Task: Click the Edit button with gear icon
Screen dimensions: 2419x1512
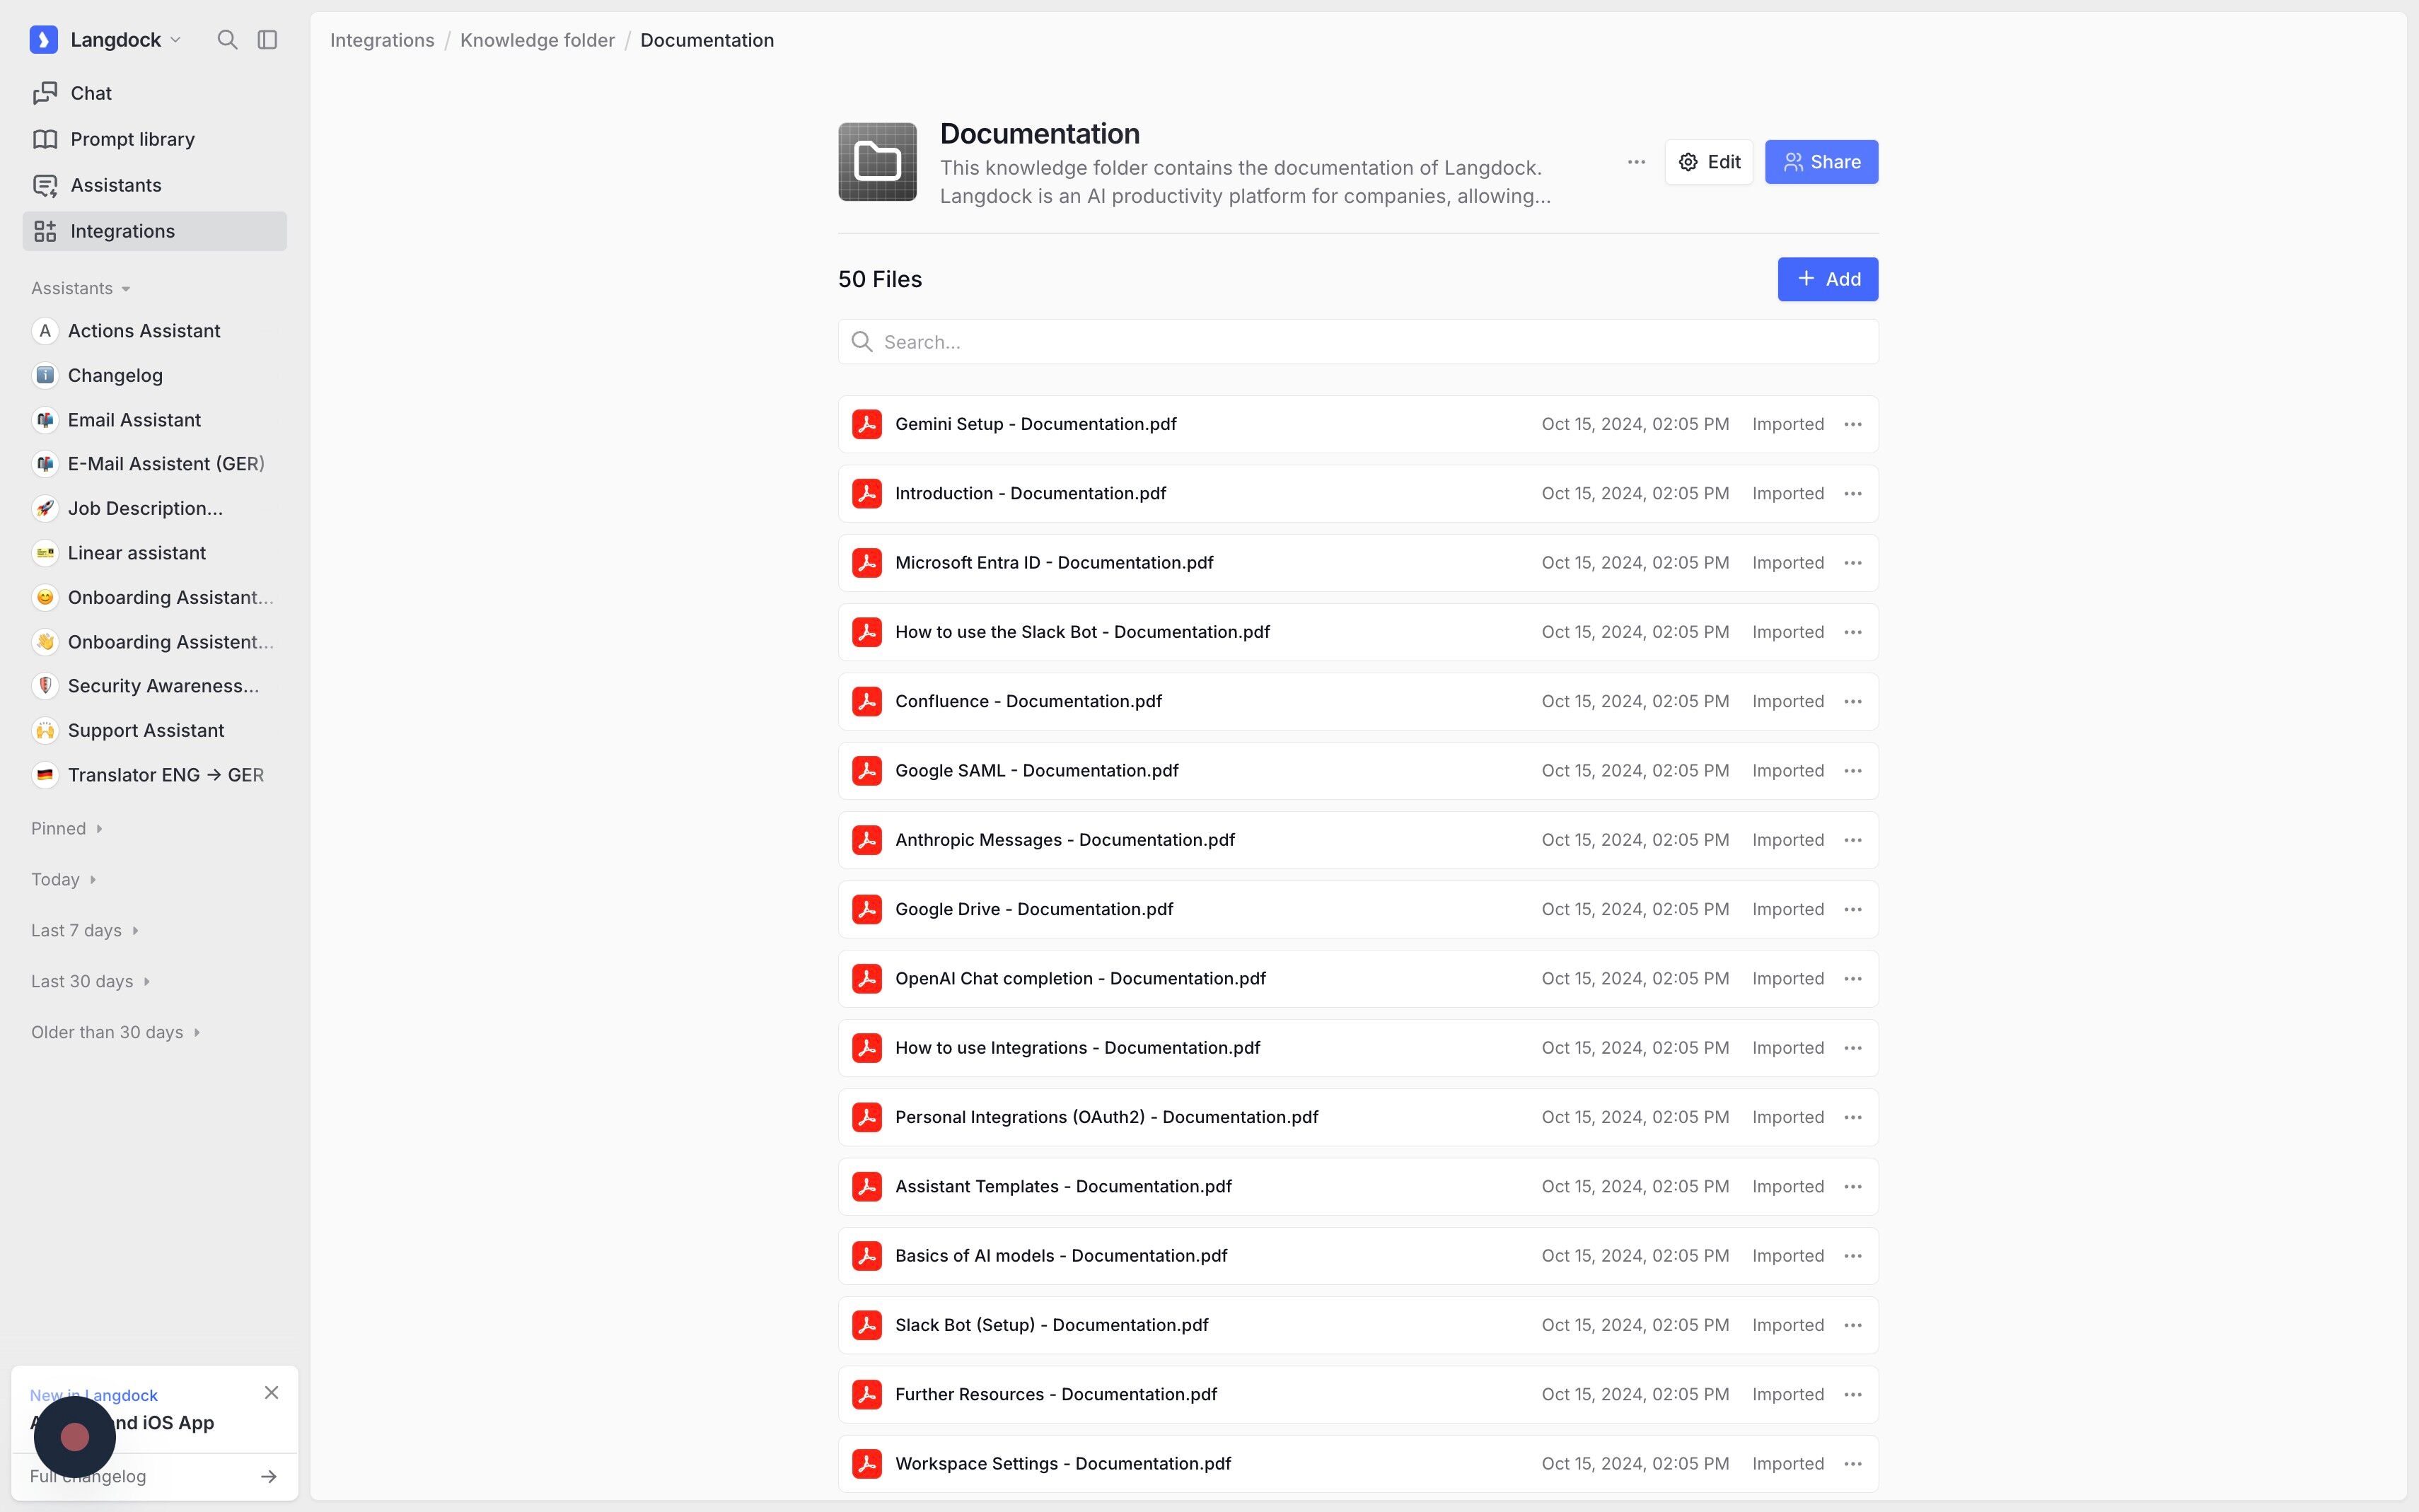Action: click(x=1709, y=162)
